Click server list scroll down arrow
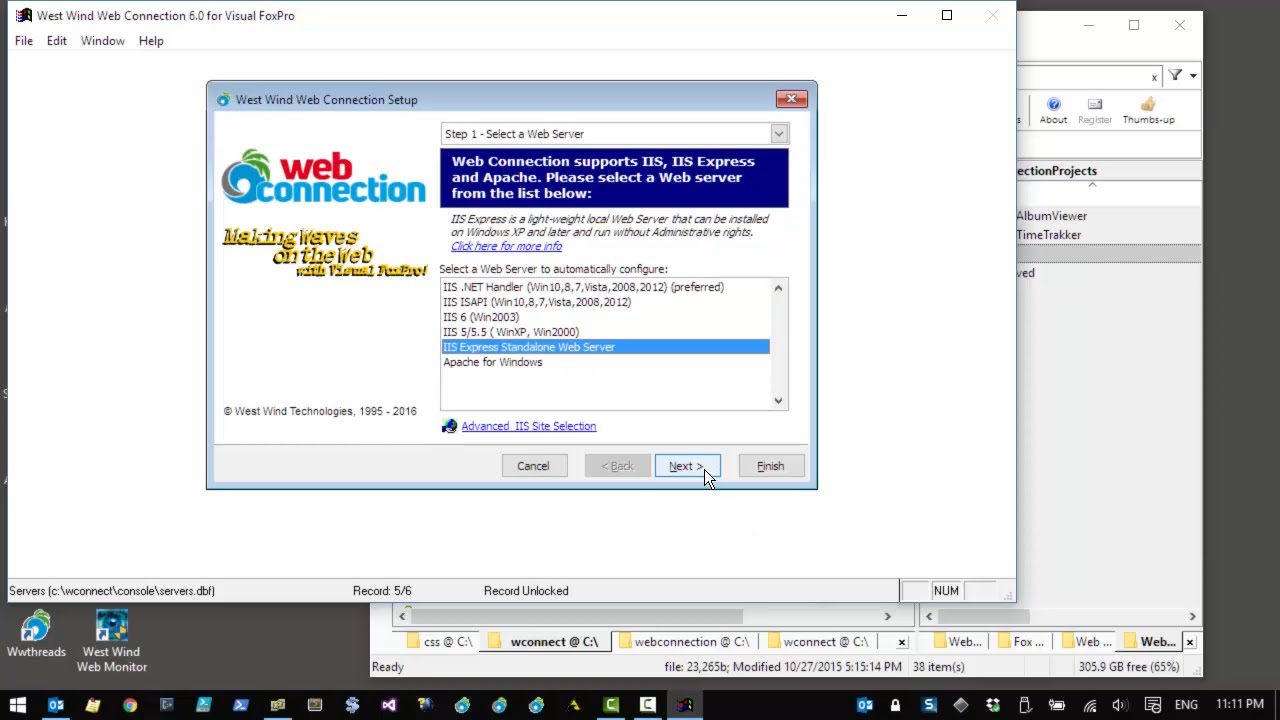This screenshot has width=1280, height=720. coord(779,401)
